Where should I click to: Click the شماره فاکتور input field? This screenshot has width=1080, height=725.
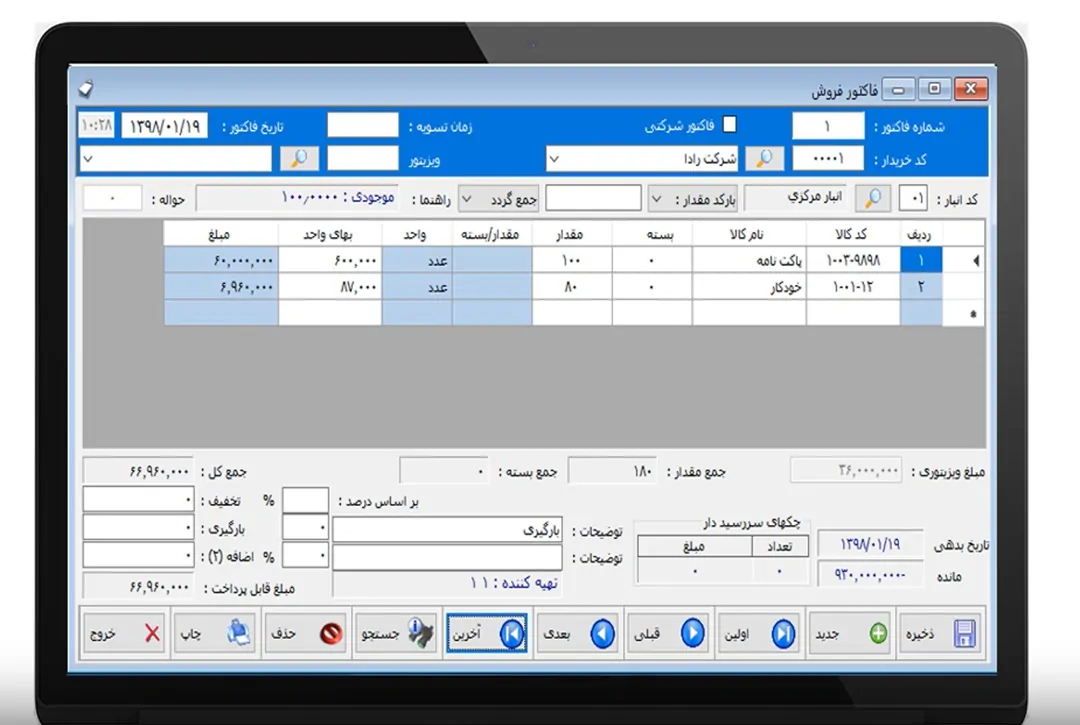(827, 127)
